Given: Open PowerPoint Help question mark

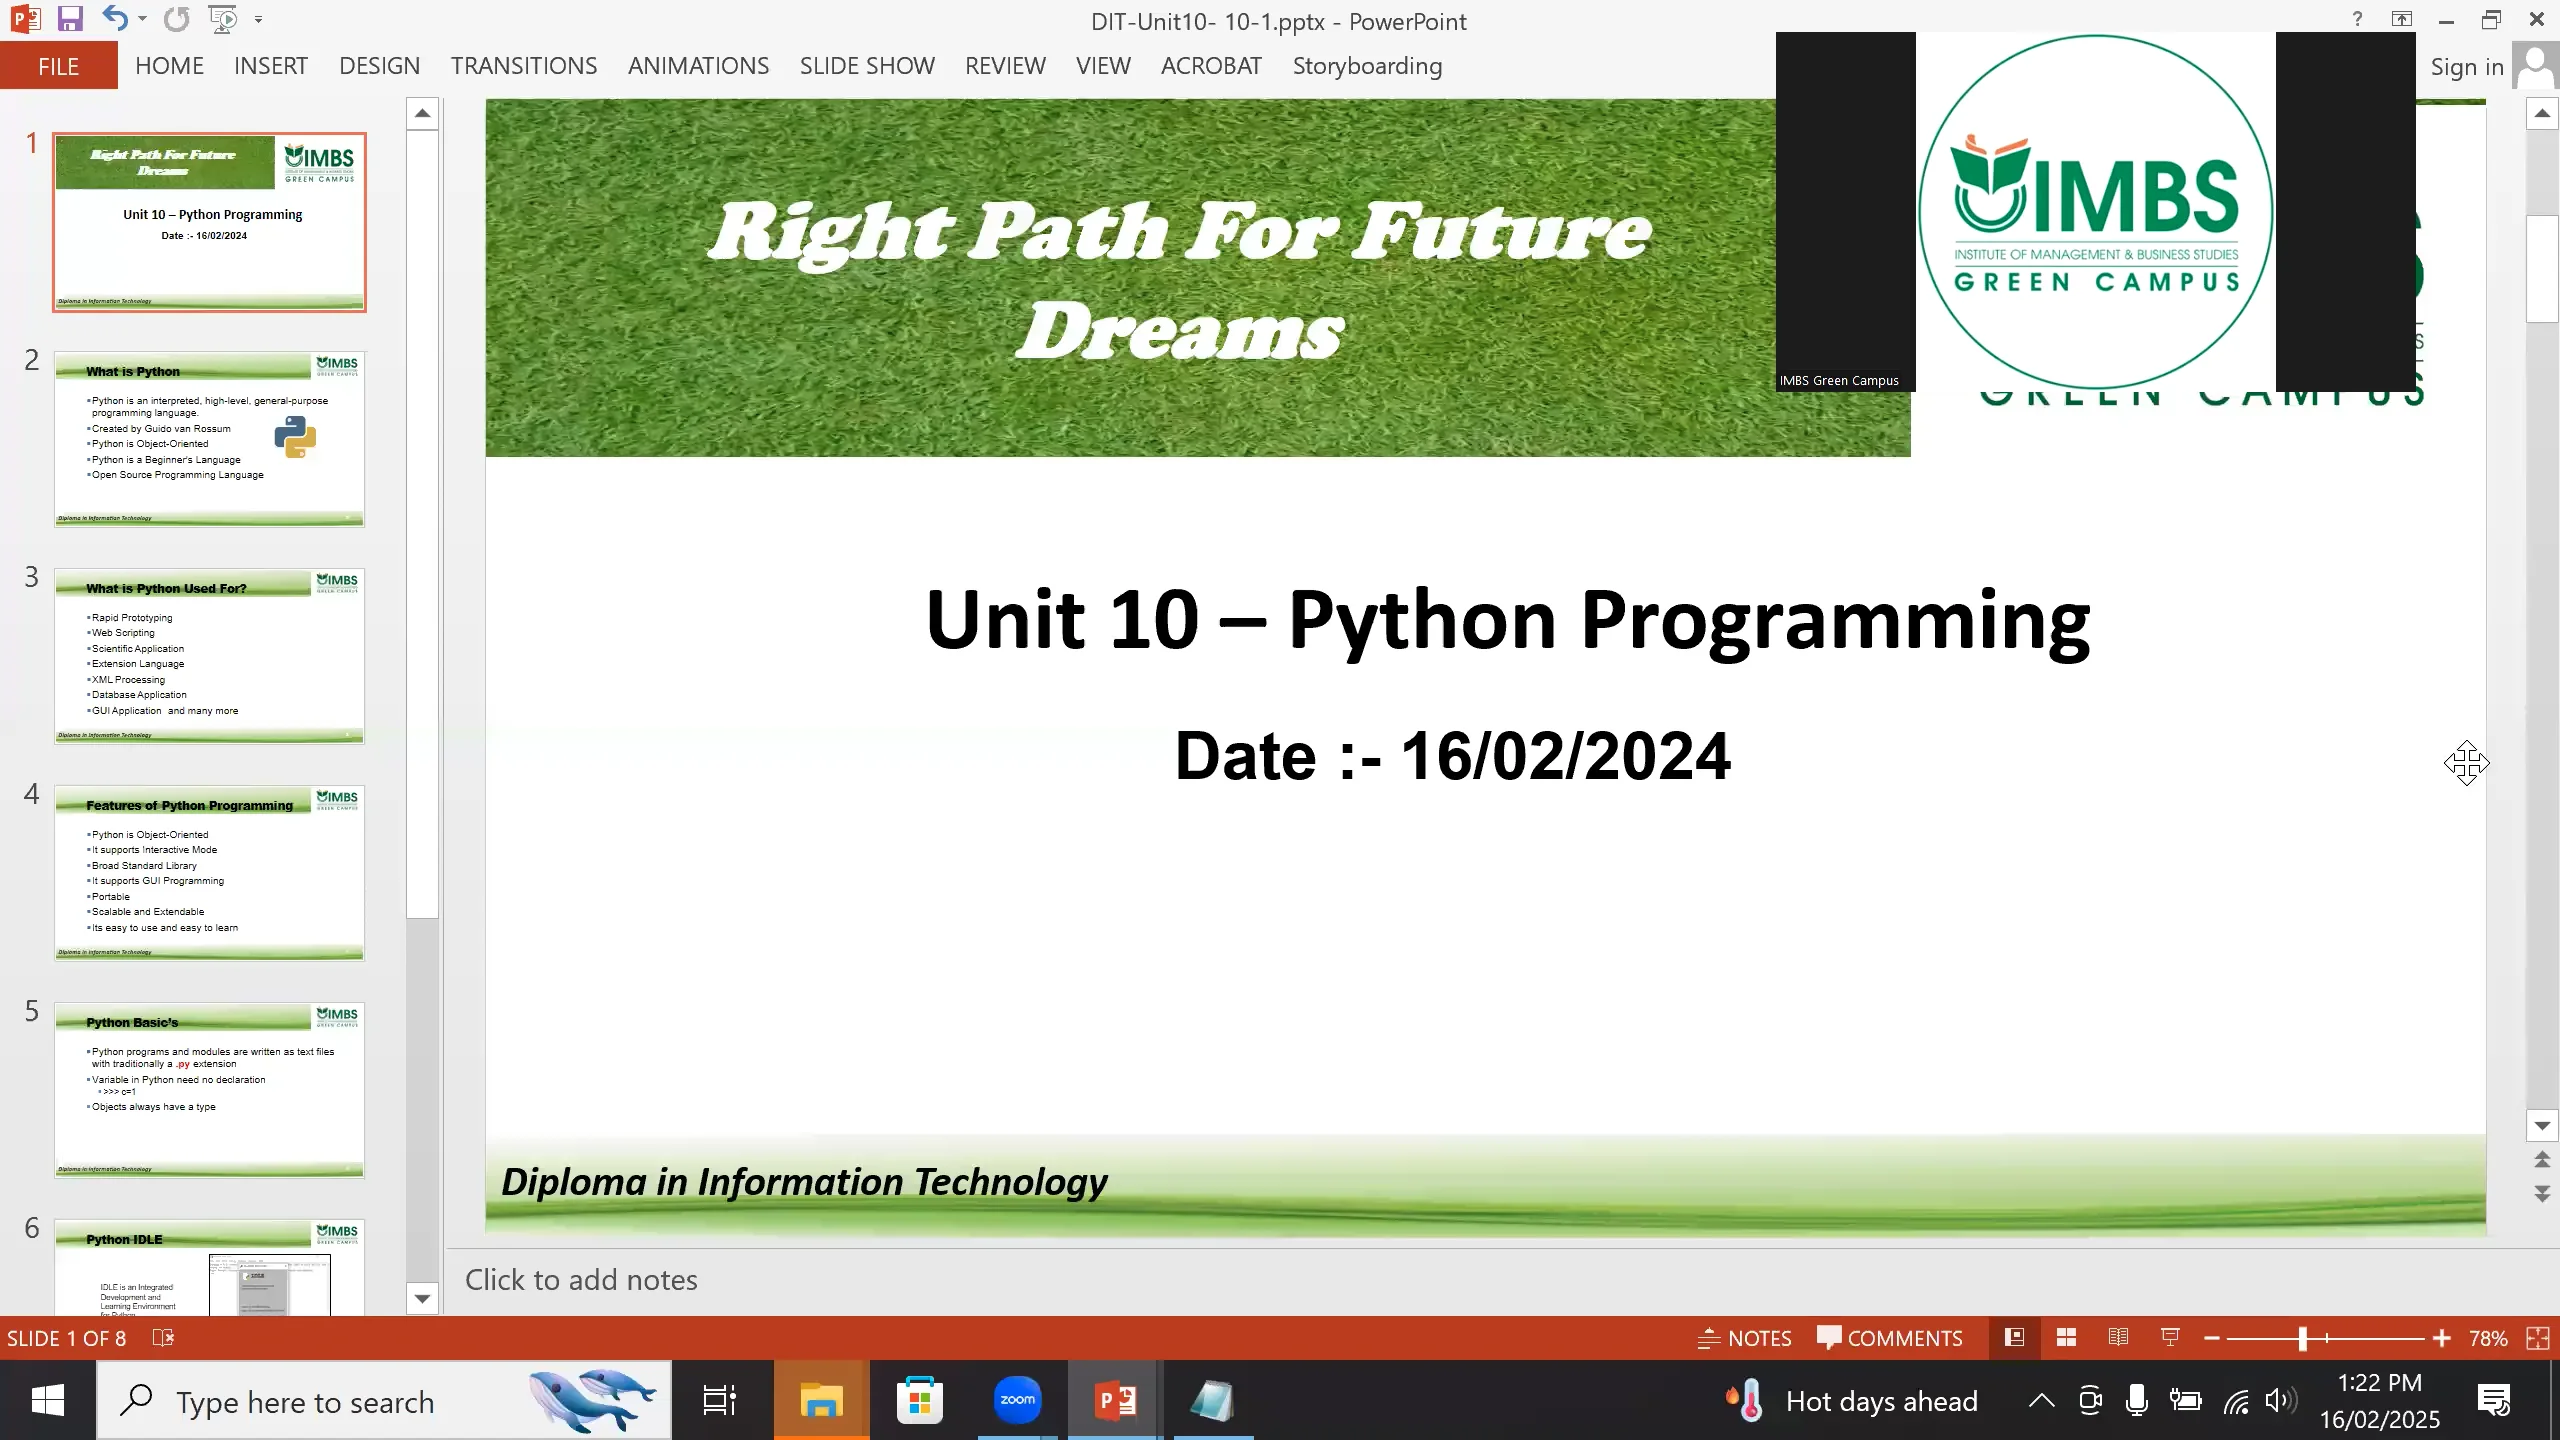Looking at the screenshot, I should click(2357, 19).
